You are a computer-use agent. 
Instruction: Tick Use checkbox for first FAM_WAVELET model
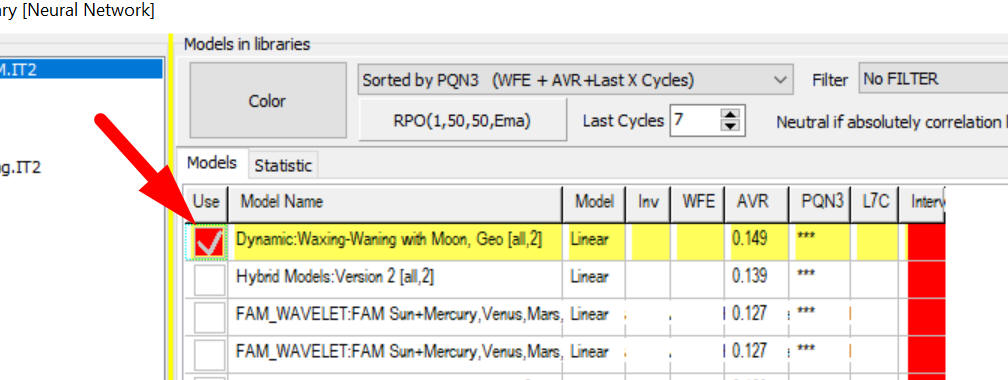pos(210,316)
